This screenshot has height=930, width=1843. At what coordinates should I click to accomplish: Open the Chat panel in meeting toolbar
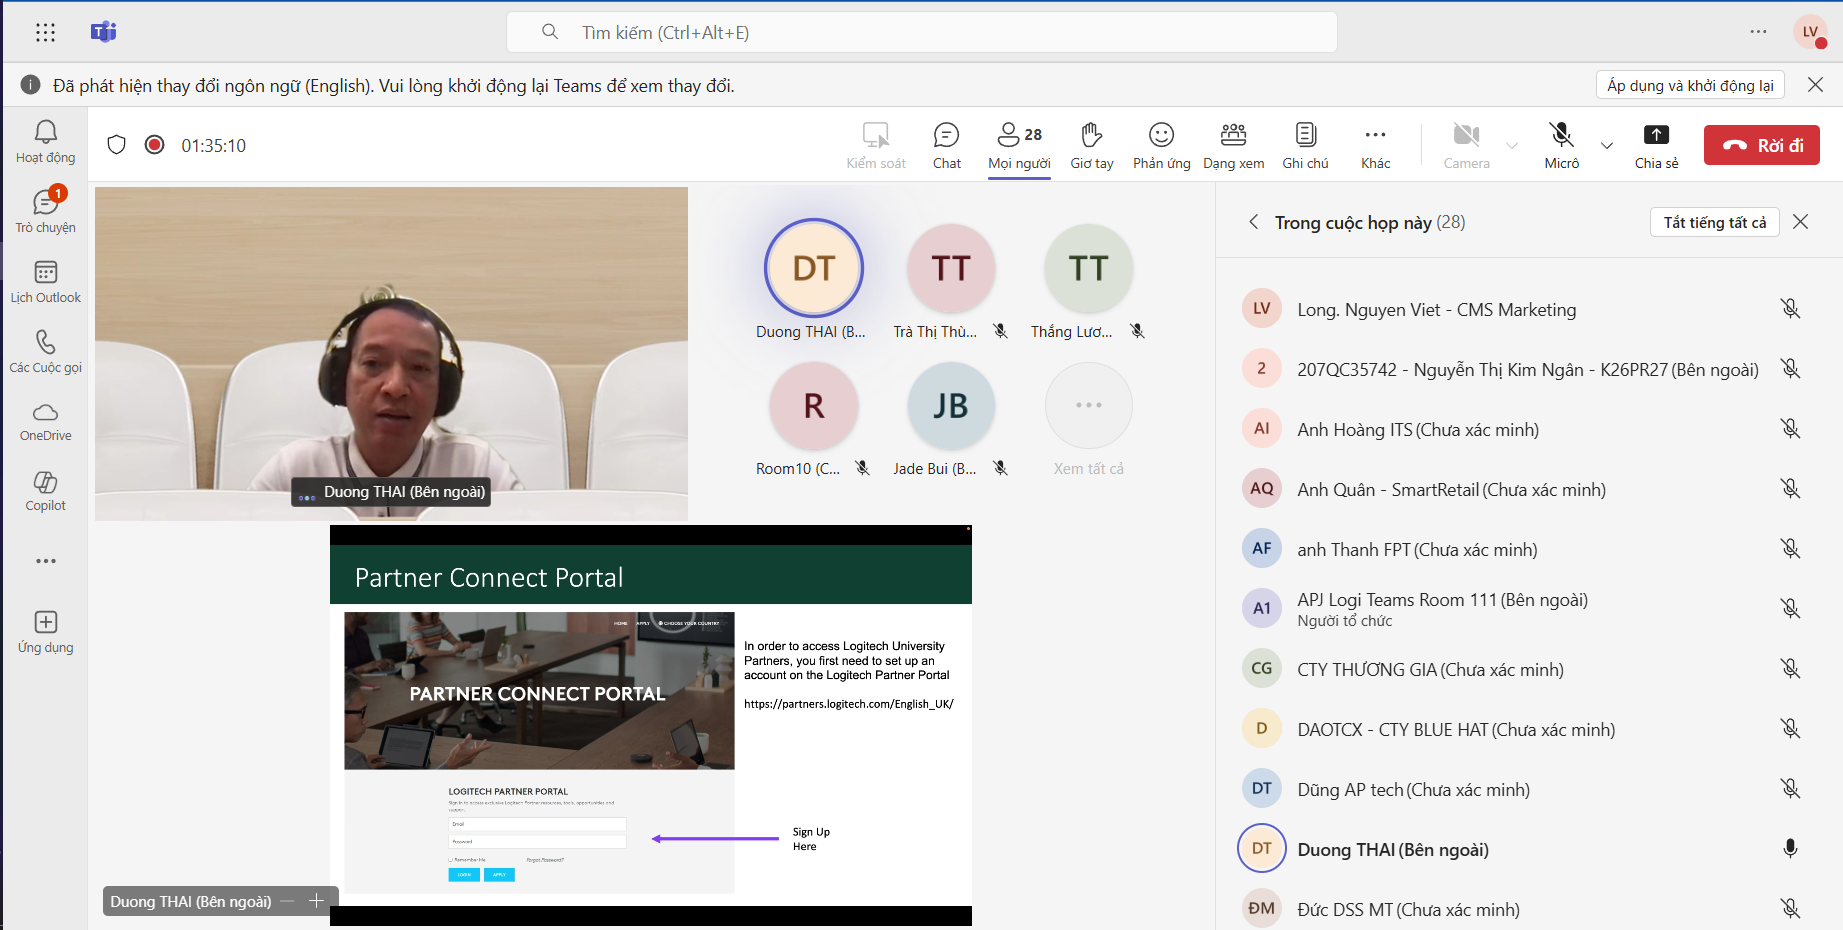946,145
